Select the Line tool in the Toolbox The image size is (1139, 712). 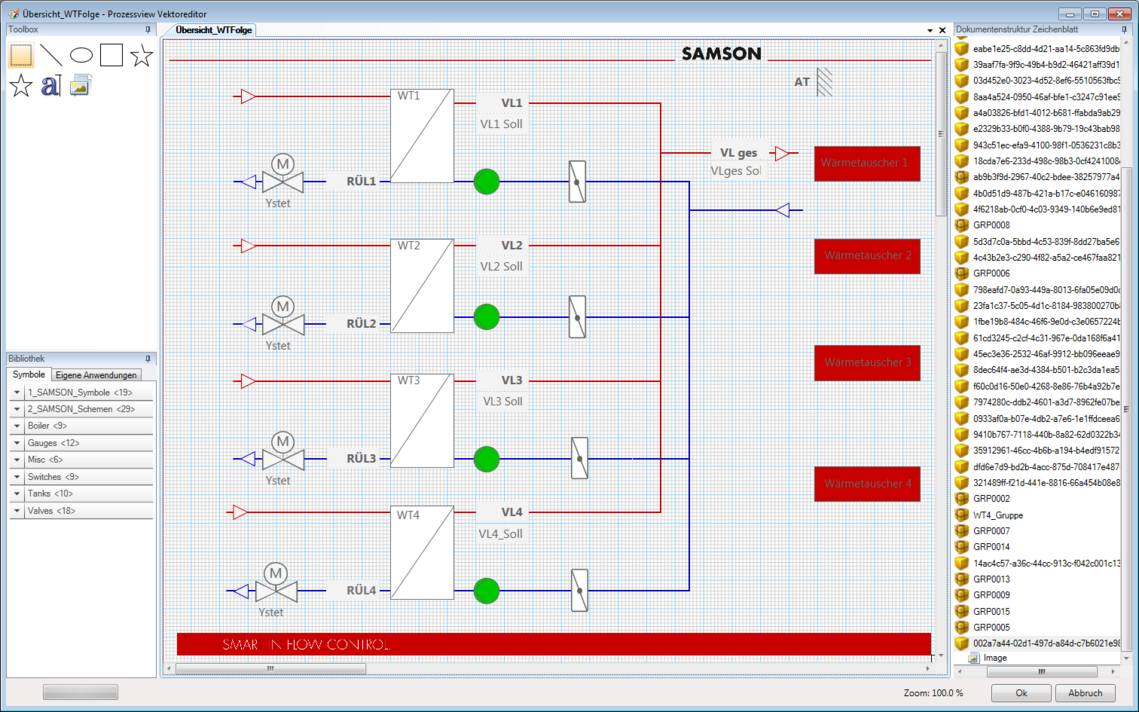49,55
